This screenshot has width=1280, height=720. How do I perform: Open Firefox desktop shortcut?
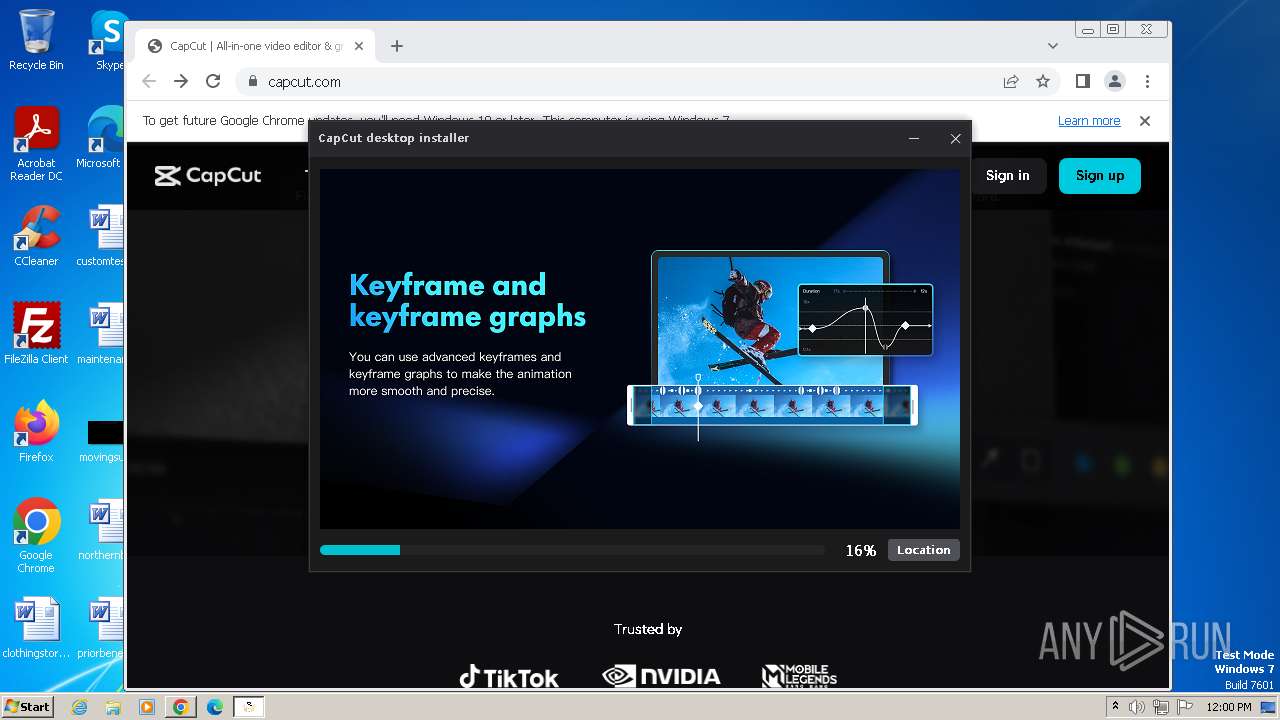click(36, 432)
